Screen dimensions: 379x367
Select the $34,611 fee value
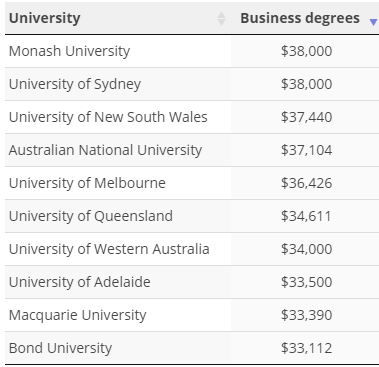click(x=306, y=216)
